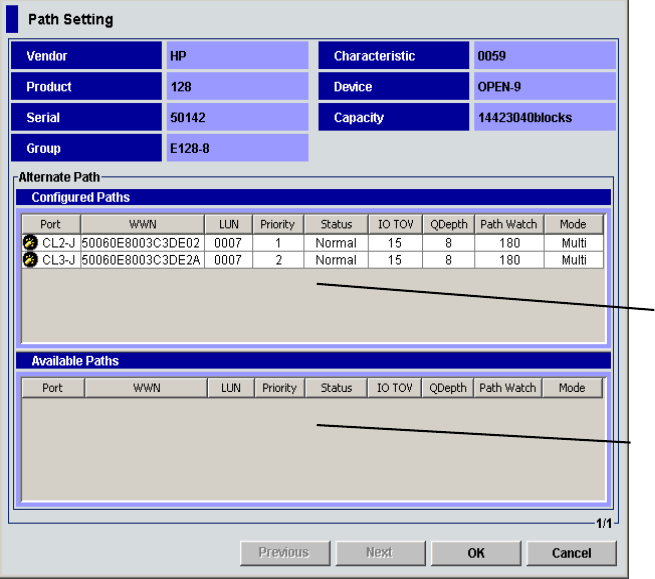The image size is (655, 579).
Task: Click the Serial value field 50142
Action: 234,118
